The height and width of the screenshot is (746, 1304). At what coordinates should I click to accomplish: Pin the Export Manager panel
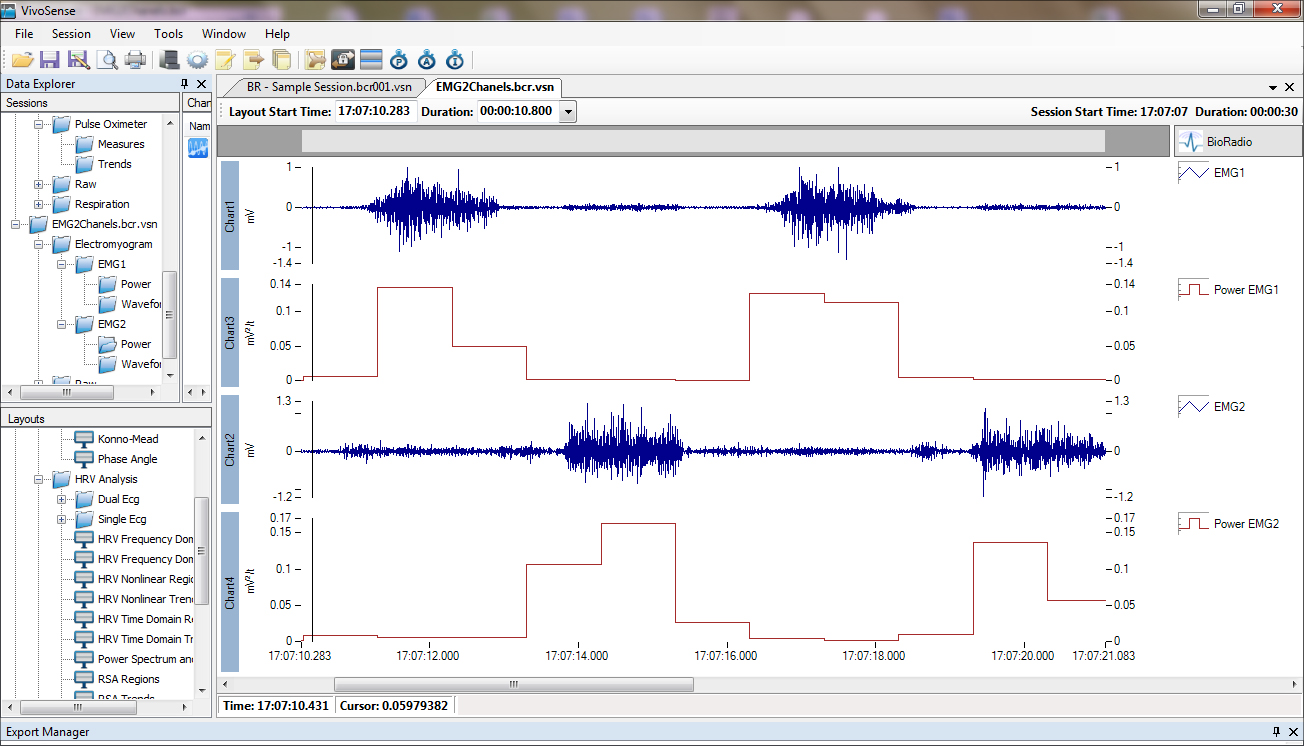(x=1277, y=732)
